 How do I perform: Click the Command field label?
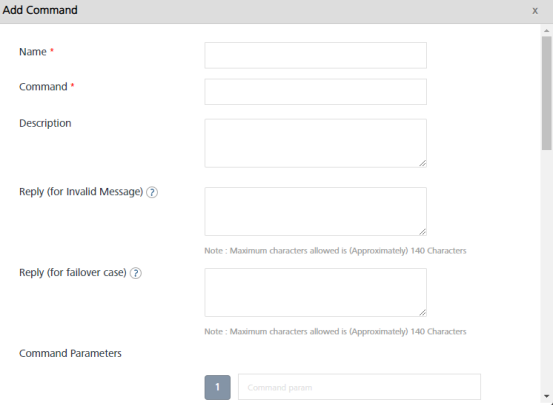[x=43, y=87]
